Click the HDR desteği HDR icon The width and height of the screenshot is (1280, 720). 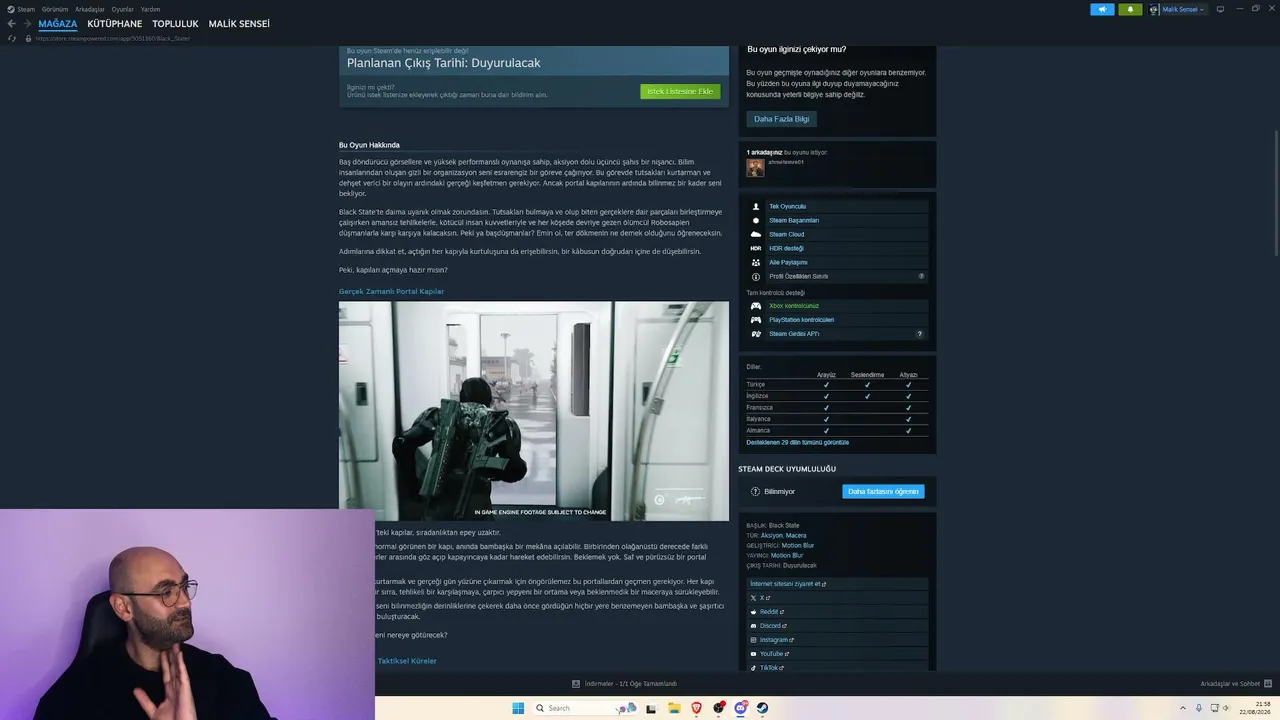[x=756, y=248]
